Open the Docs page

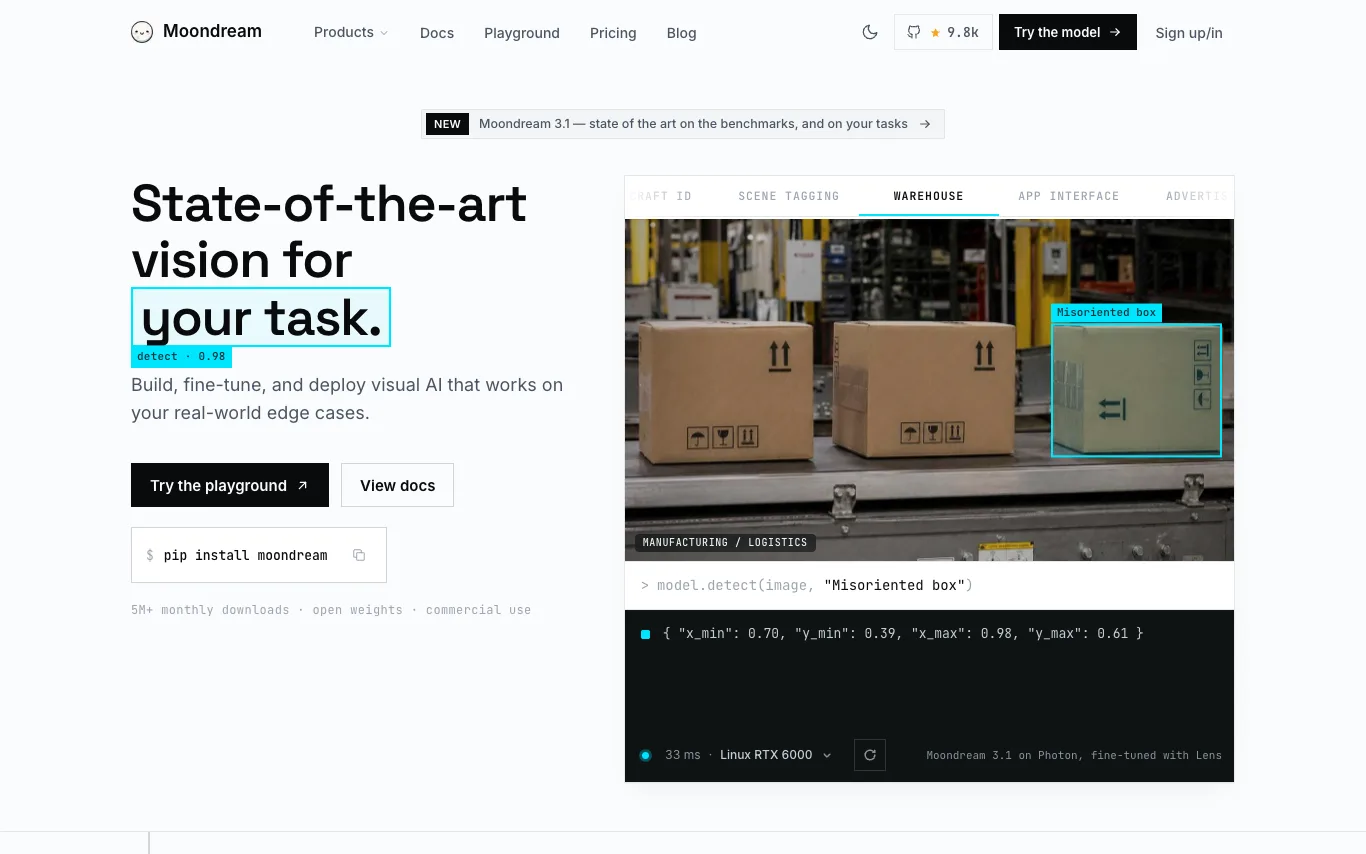[437, 33]
